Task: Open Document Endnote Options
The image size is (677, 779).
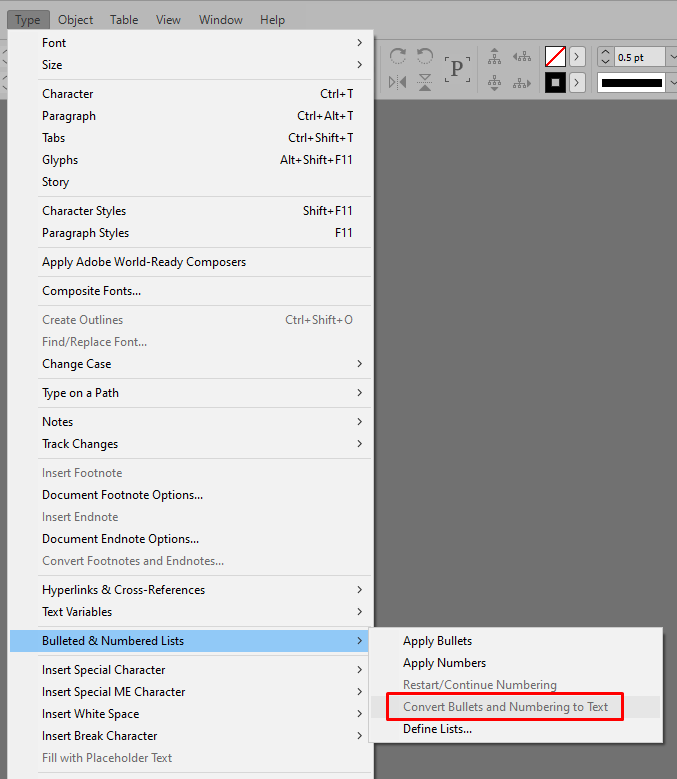Action: tap(191, 539)
